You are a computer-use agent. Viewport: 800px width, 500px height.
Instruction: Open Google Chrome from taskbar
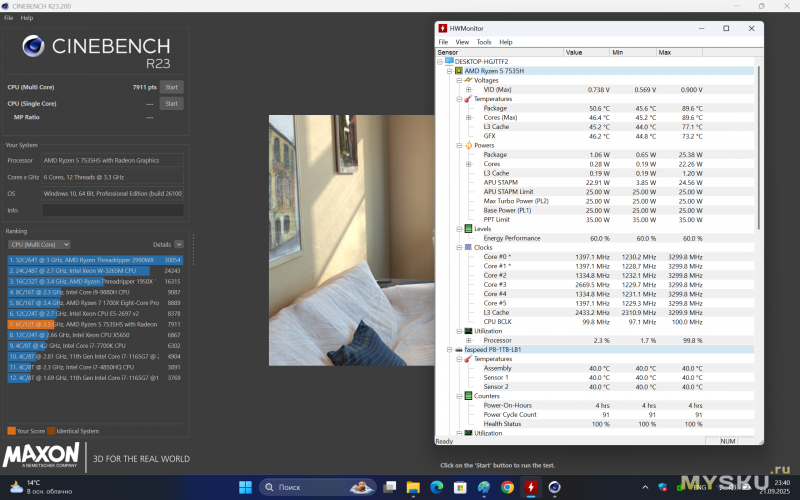(507, 487)
